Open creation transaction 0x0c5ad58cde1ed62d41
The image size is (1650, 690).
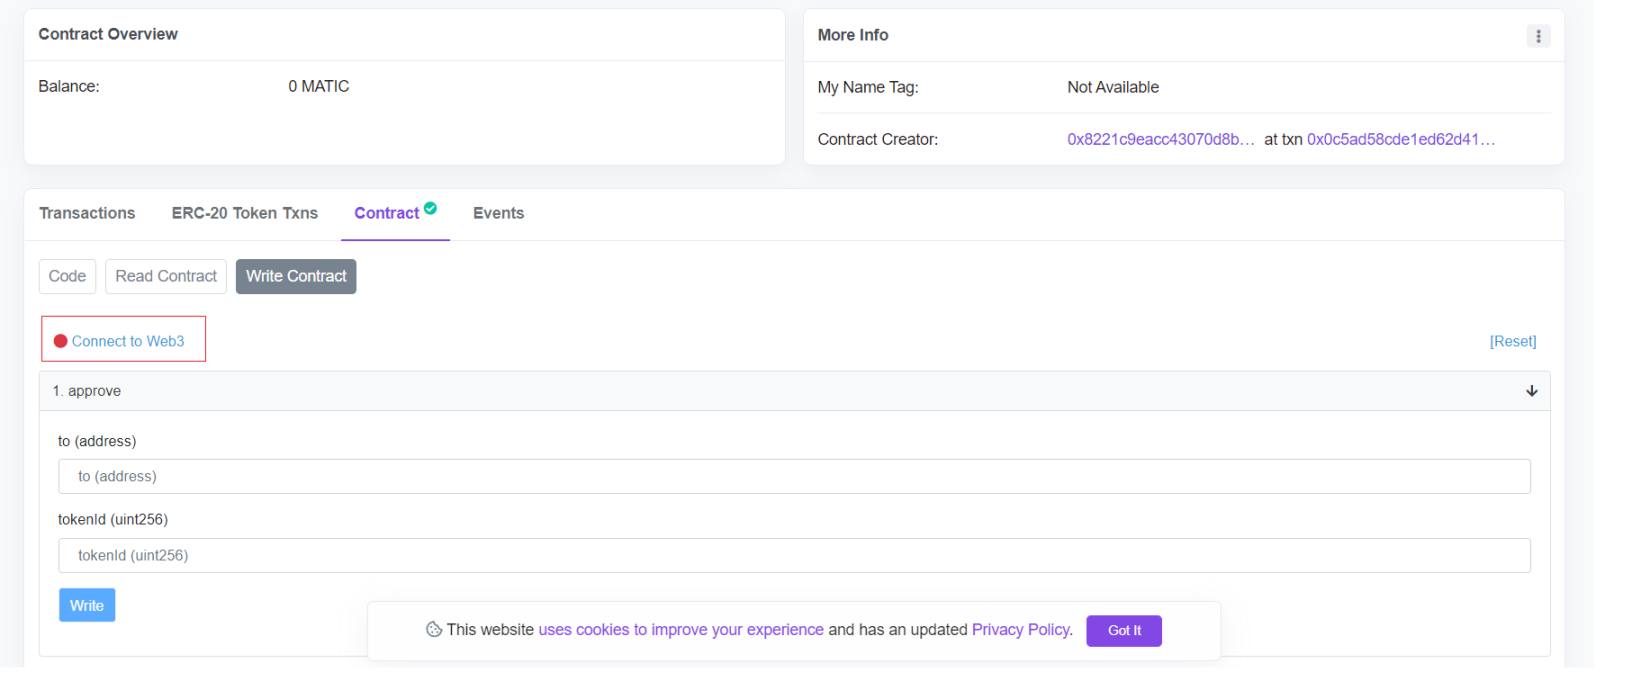pyautogui.click(x=1400, y=139)
